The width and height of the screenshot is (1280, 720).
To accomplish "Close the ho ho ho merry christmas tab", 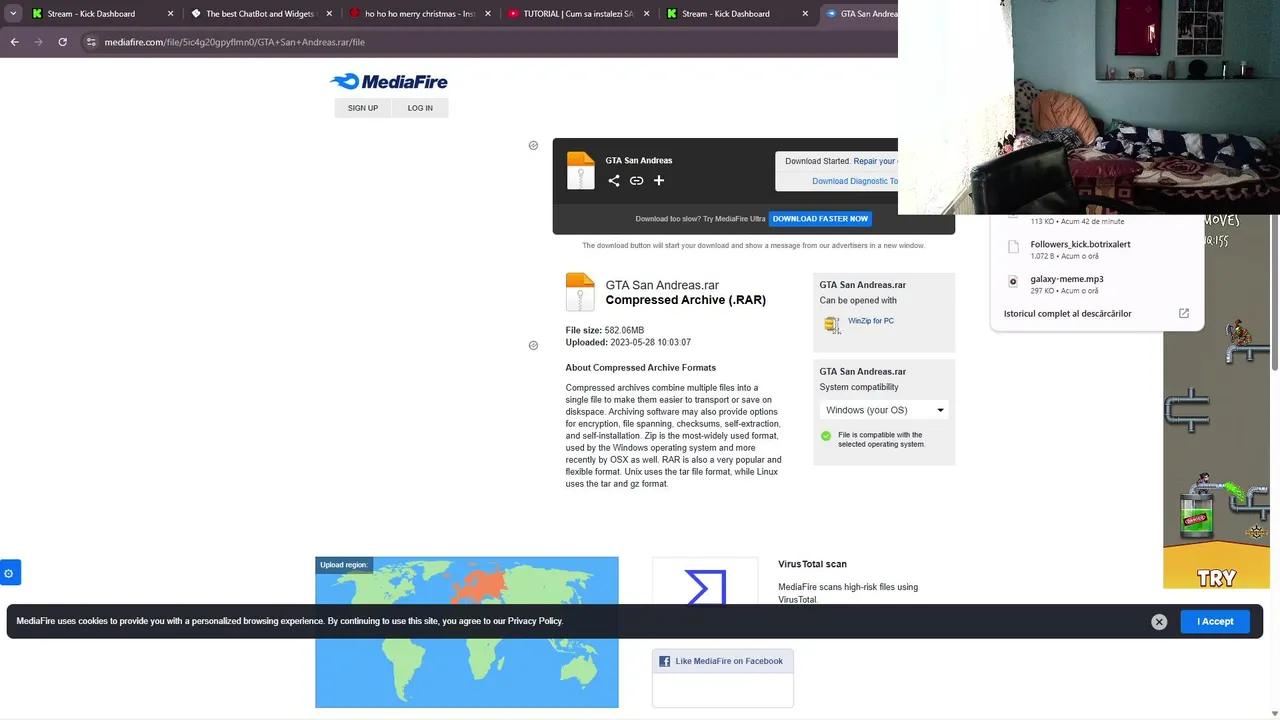I will click(x=488, y=14).
